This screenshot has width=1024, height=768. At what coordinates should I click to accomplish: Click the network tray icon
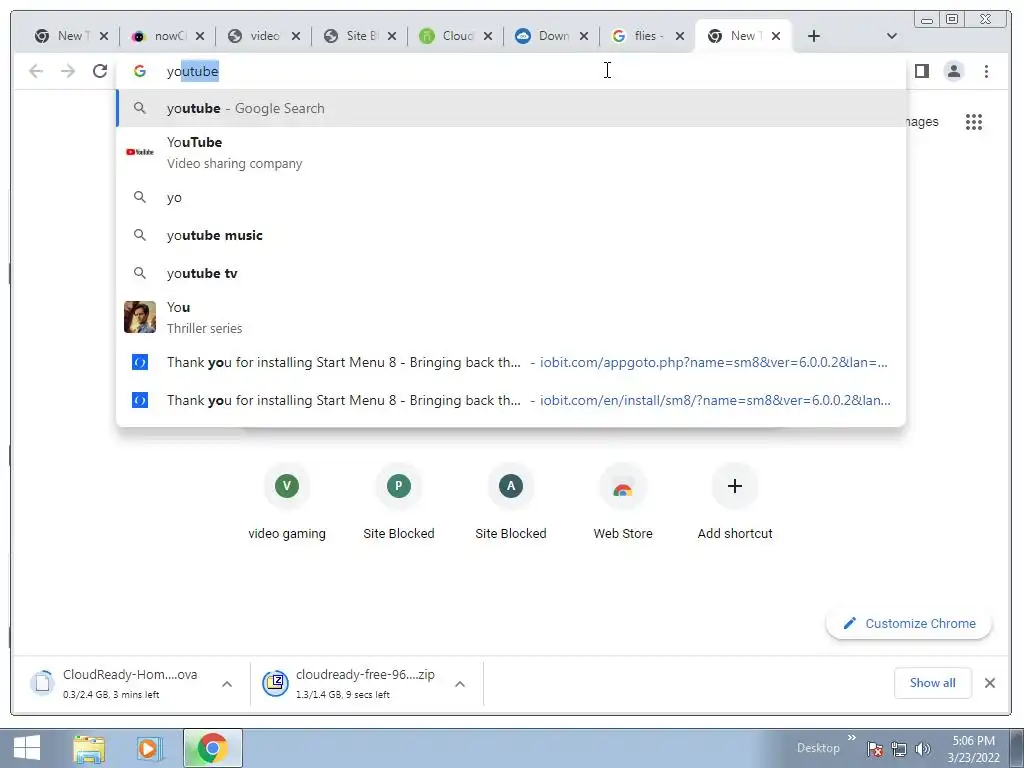899,749
